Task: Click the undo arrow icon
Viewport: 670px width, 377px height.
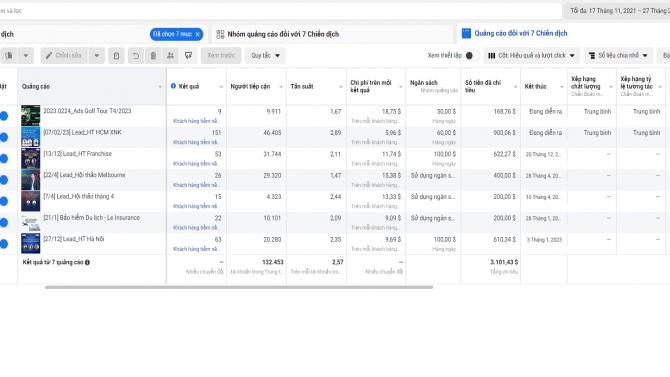Action: [135, 56]
